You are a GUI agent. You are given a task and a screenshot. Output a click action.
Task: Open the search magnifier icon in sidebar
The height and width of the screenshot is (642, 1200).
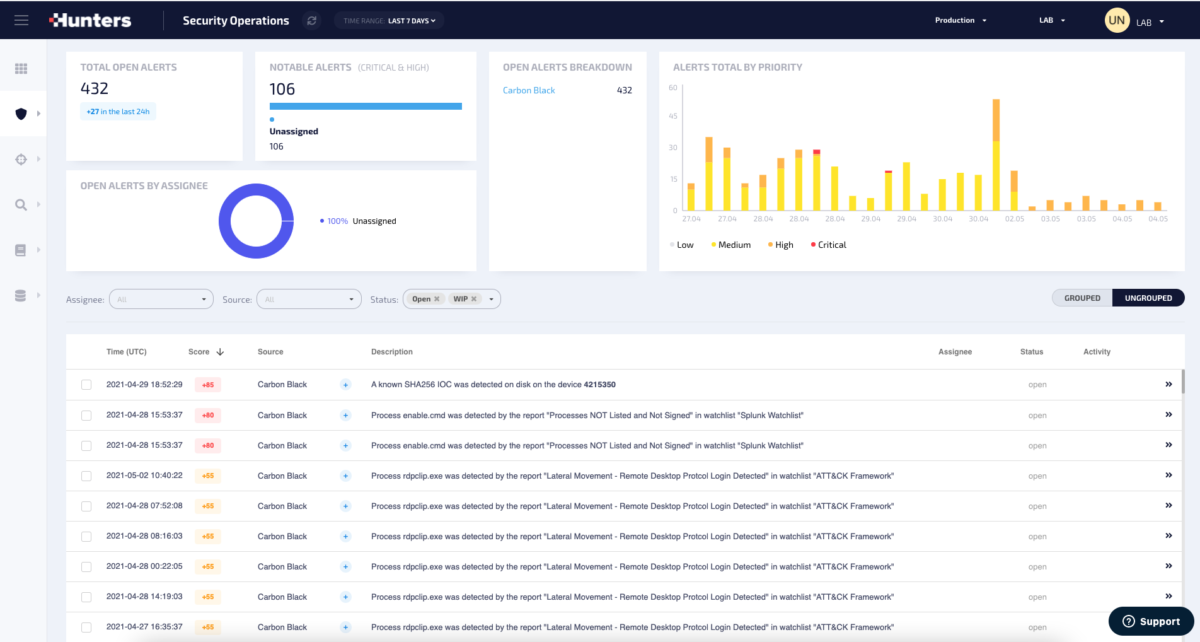point(22,203)
